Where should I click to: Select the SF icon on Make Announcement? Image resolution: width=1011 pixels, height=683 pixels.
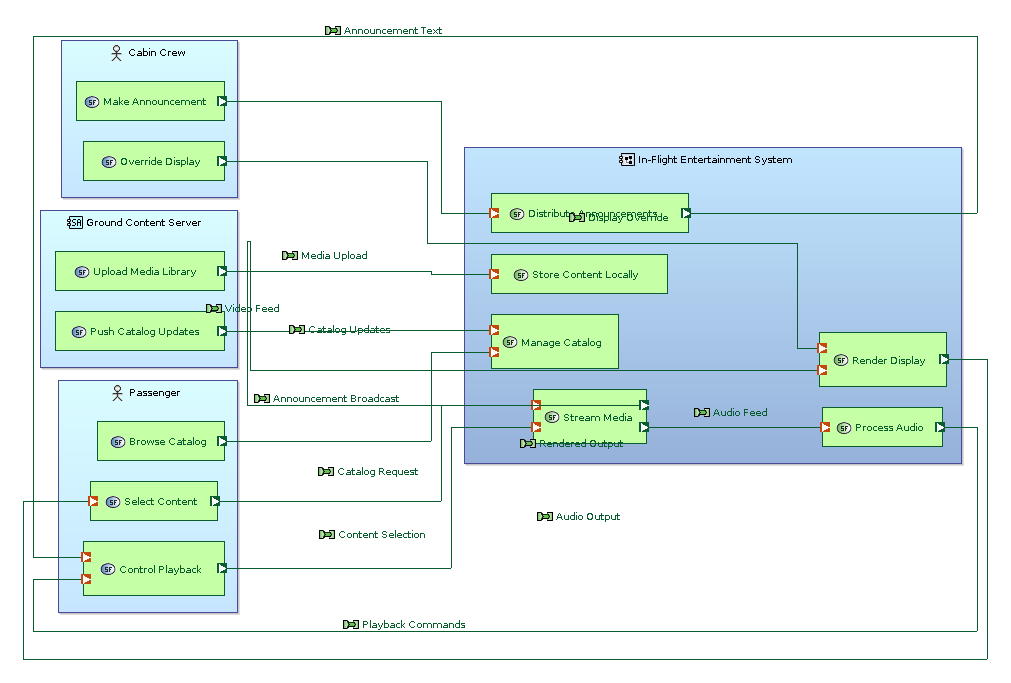click(91, 101)
